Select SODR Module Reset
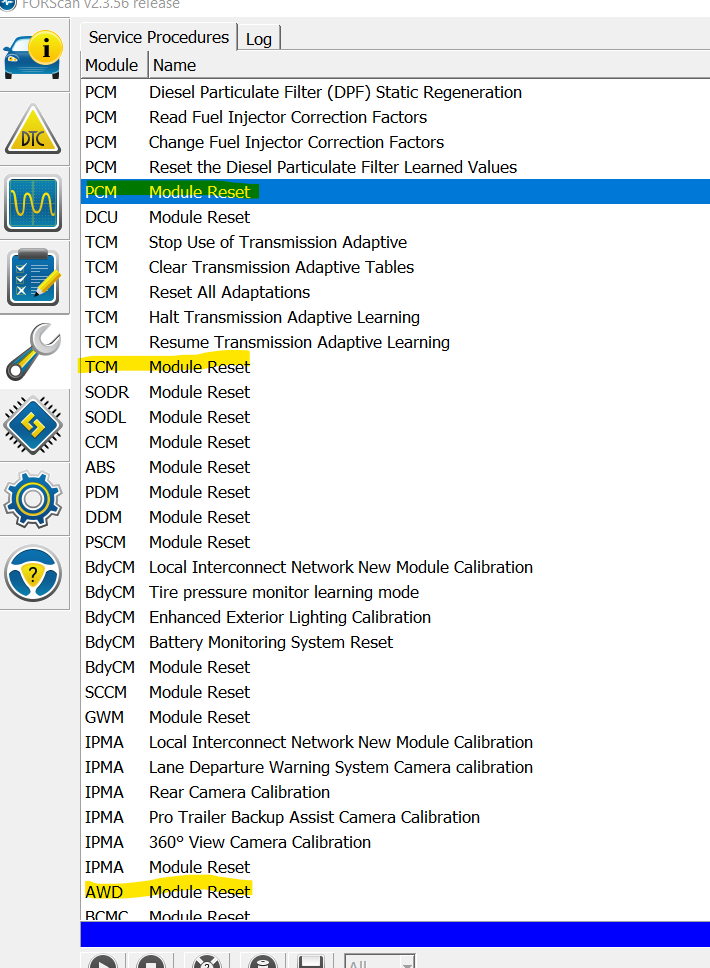 [395, 392]
